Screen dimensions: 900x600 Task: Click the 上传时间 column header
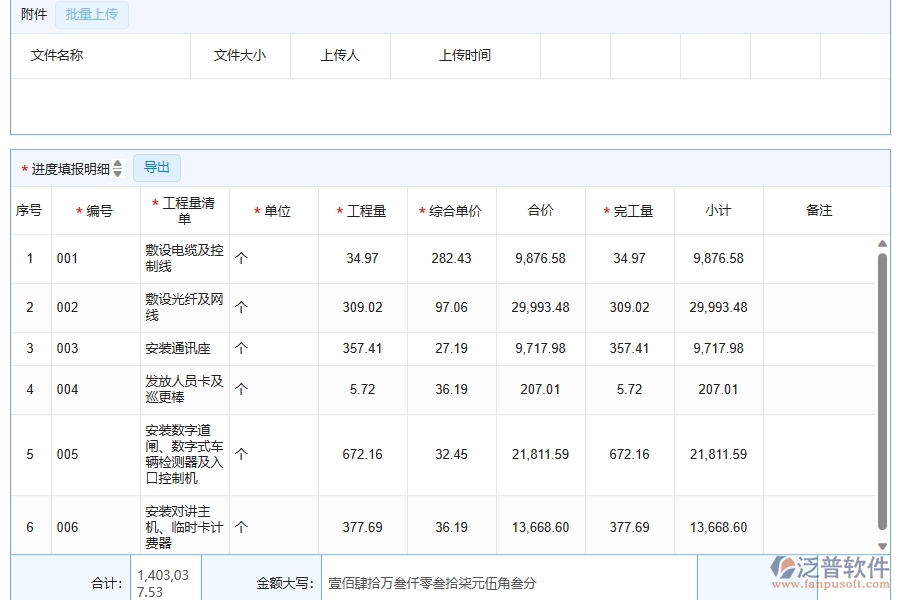point(465,55)
